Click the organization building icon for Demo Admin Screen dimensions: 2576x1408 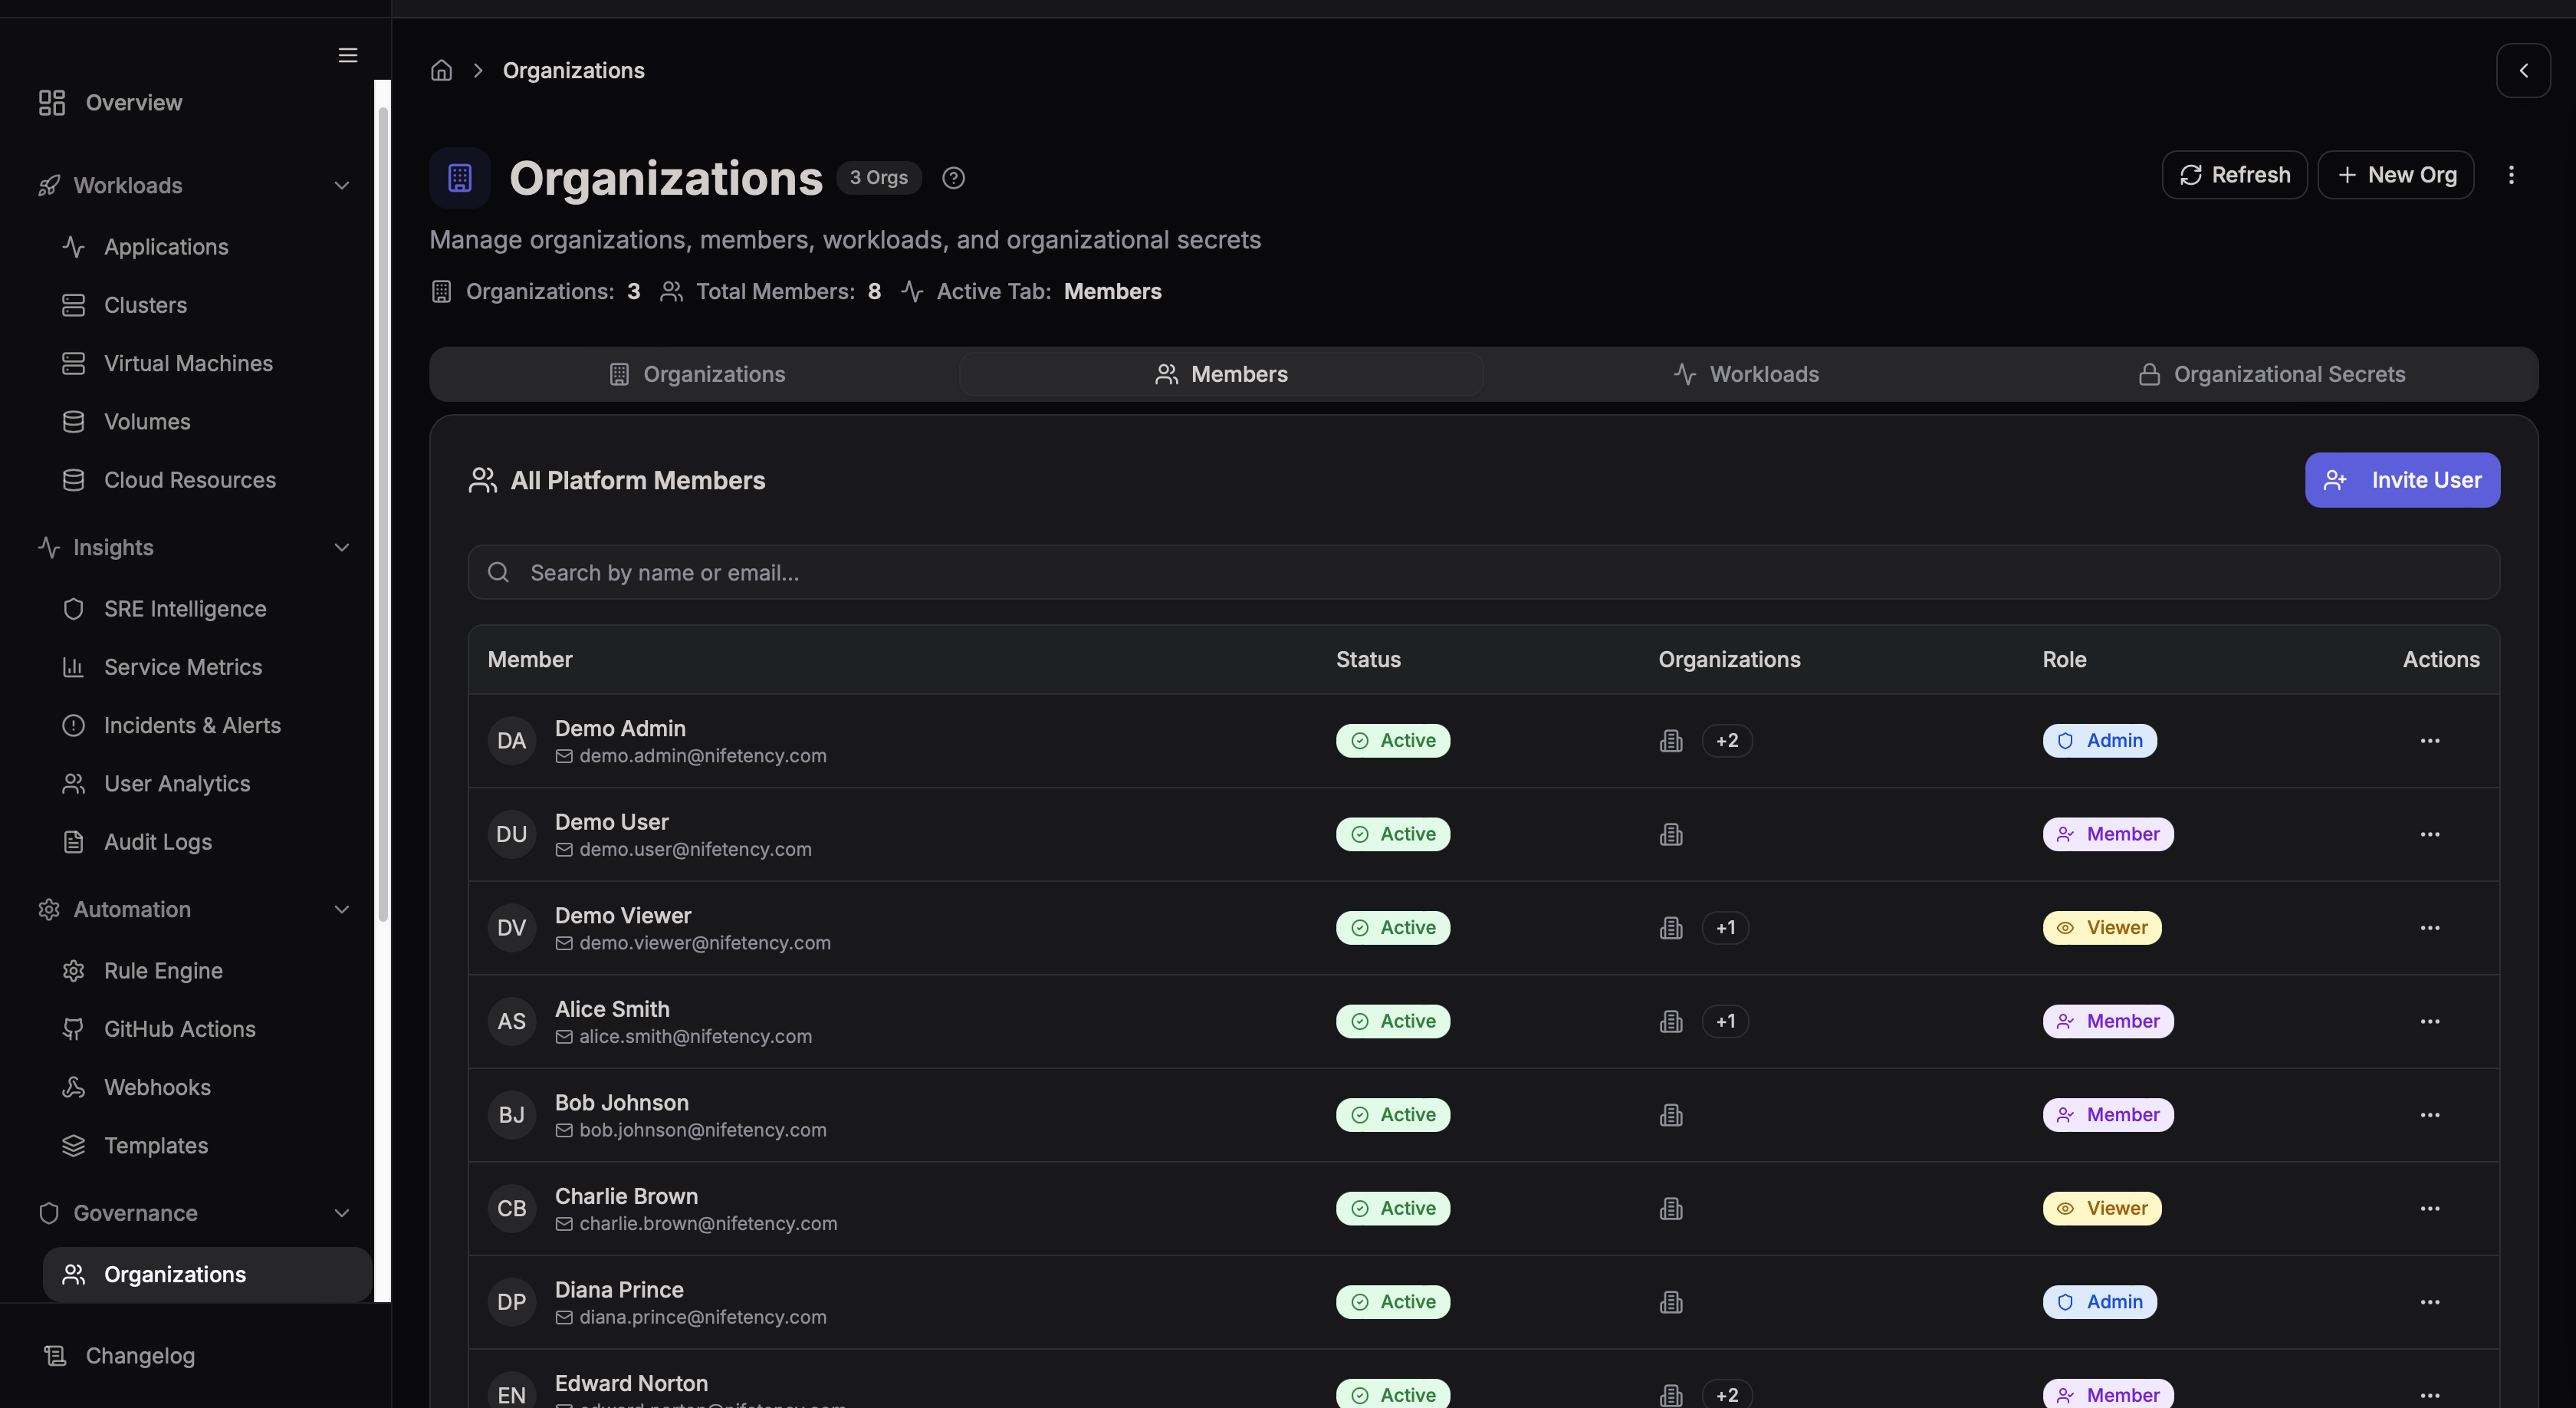point(1670,740)
